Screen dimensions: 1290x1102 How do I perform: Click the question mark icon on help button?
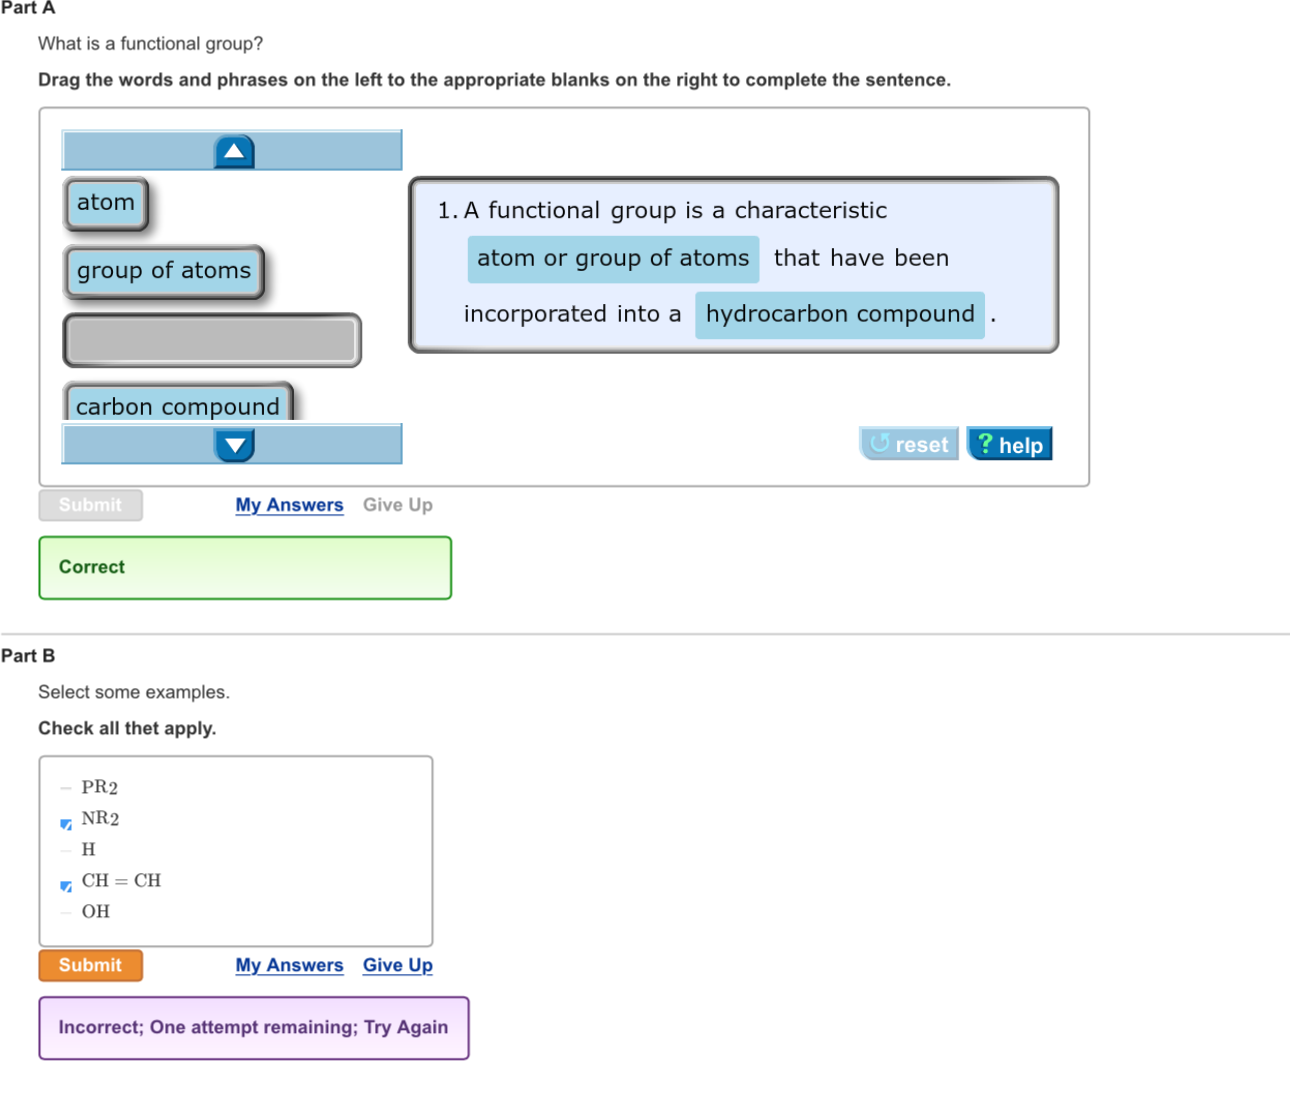pos(985,443)
